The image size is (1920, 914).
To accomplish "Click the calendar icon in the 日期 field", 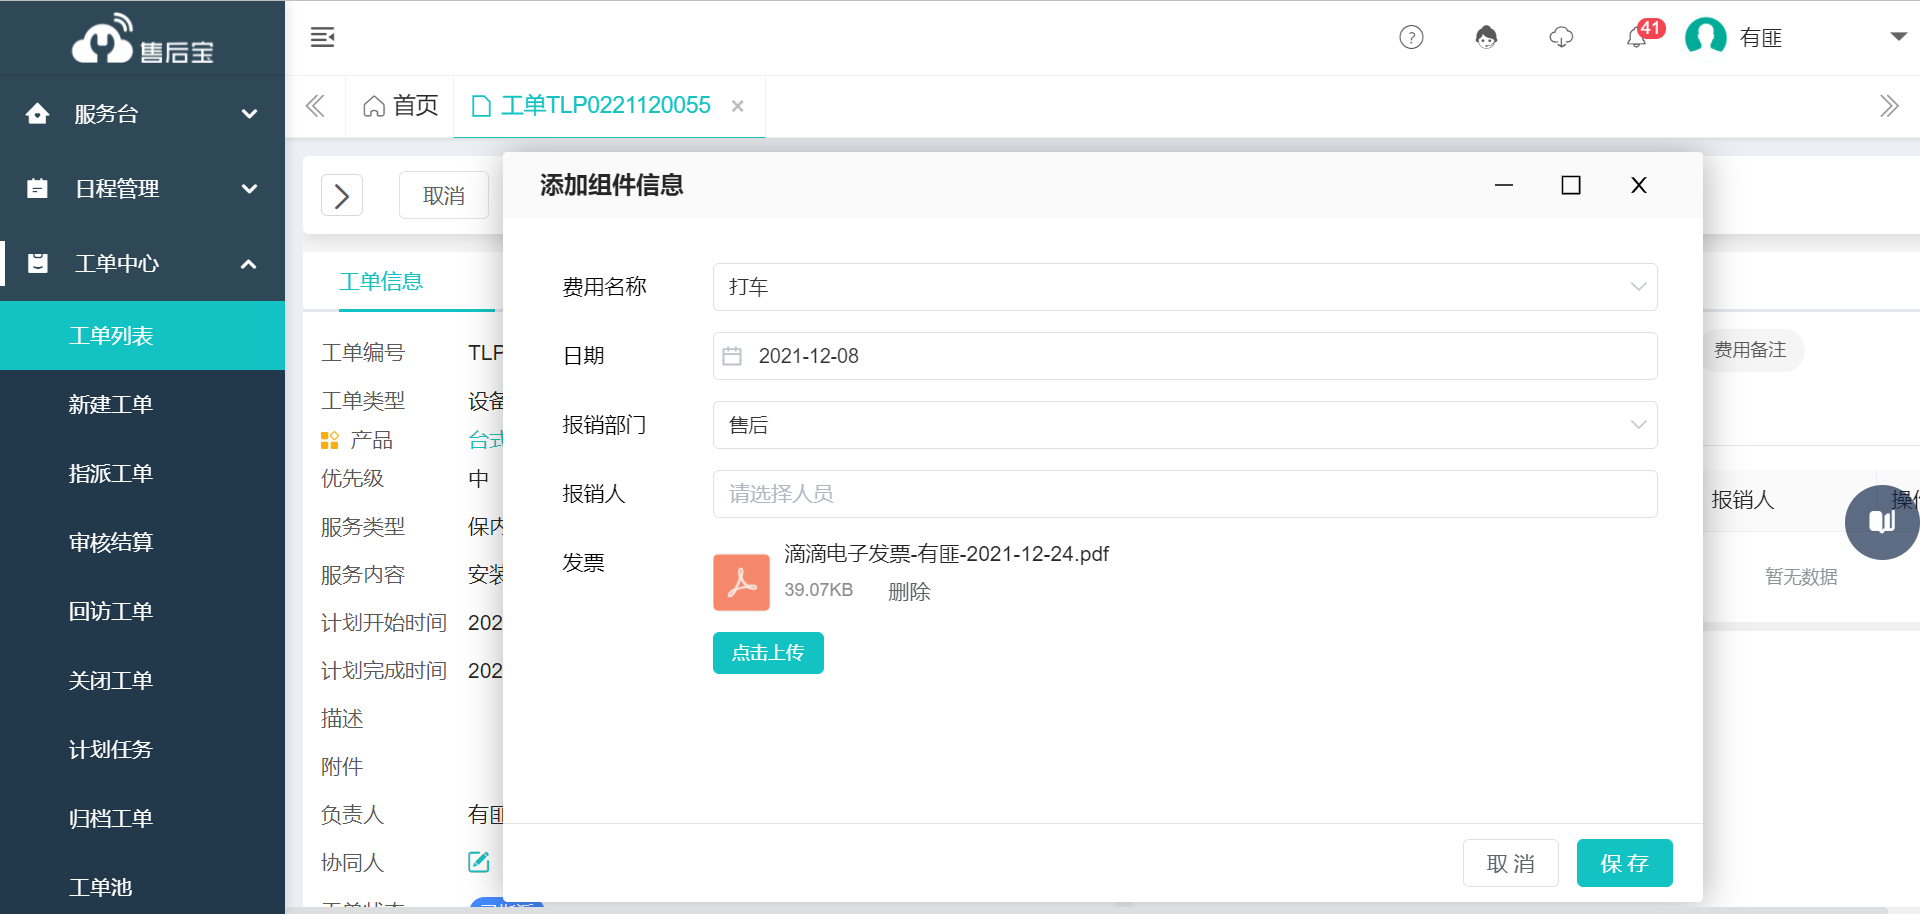I will tap(733, 355).
